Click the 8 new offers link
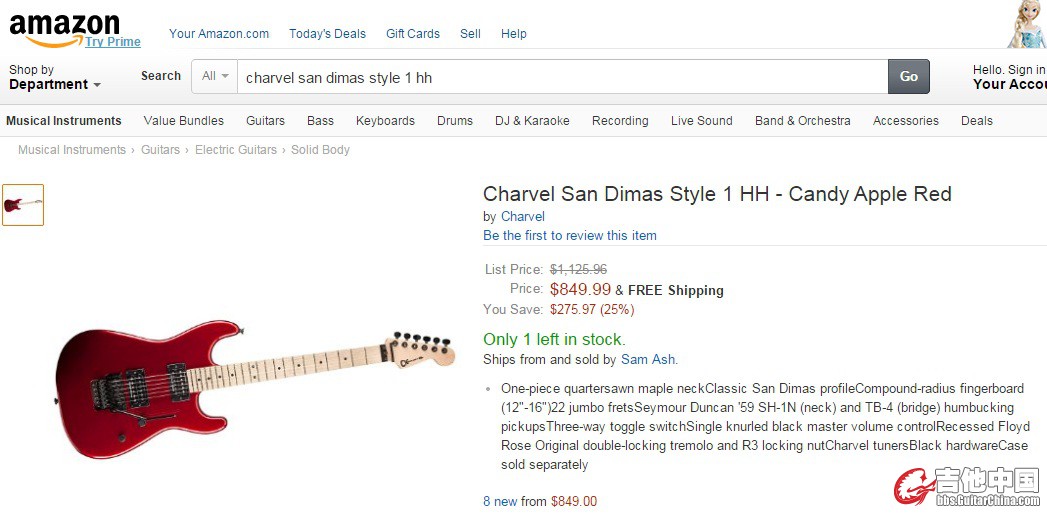 click(500, 501)
